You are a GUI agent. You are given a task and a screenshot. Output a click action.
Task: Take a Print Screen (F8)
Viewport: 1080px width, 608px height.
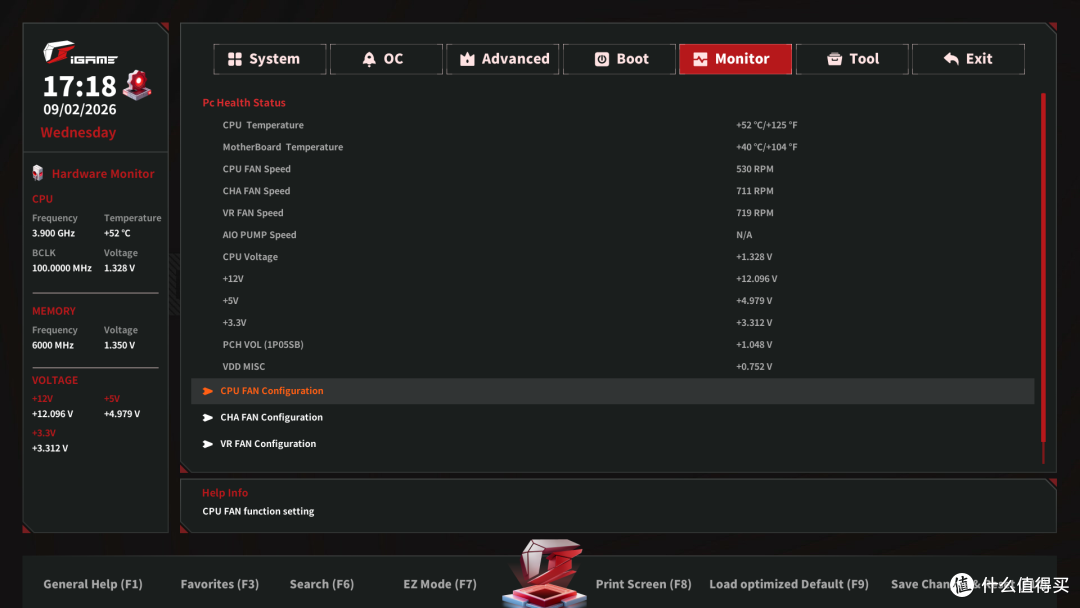[643, 584]
